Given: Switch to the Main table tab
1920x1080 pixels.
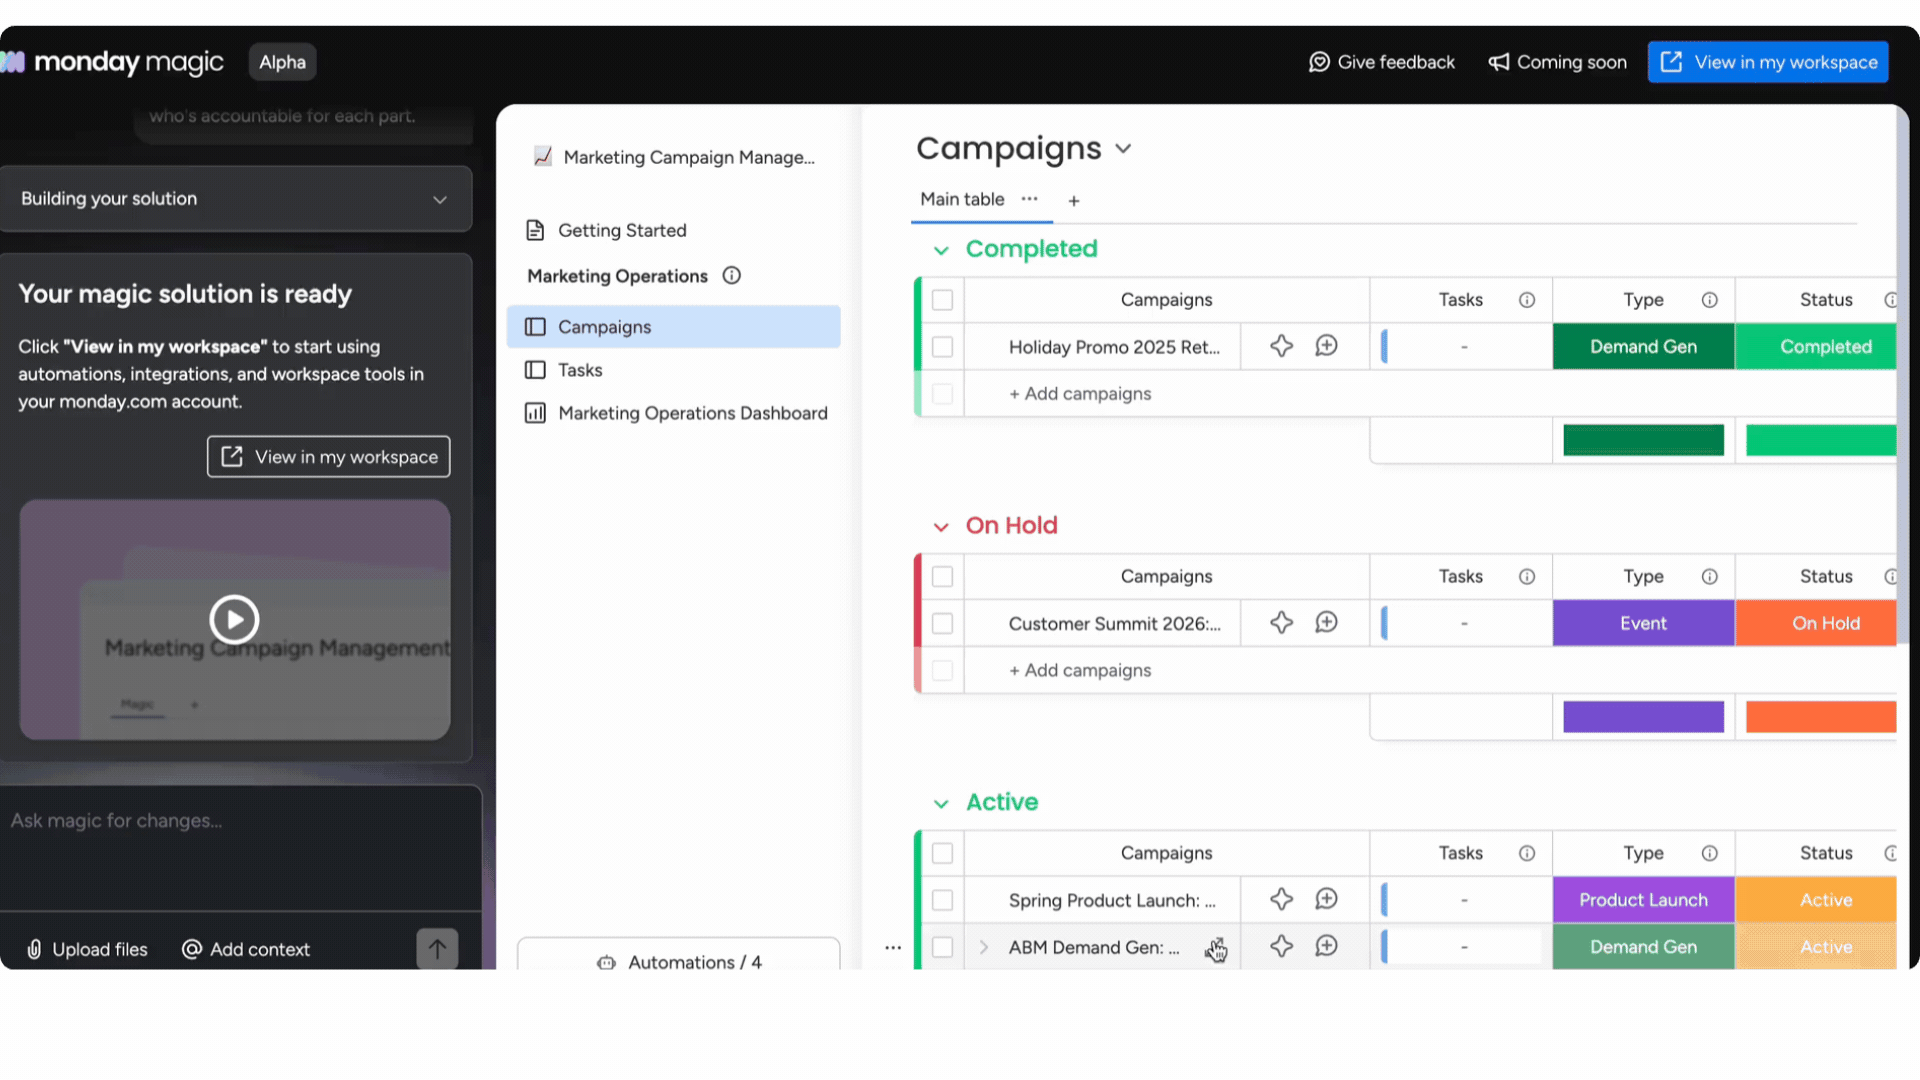Looking at the screenshot, I should coord(962,199).
